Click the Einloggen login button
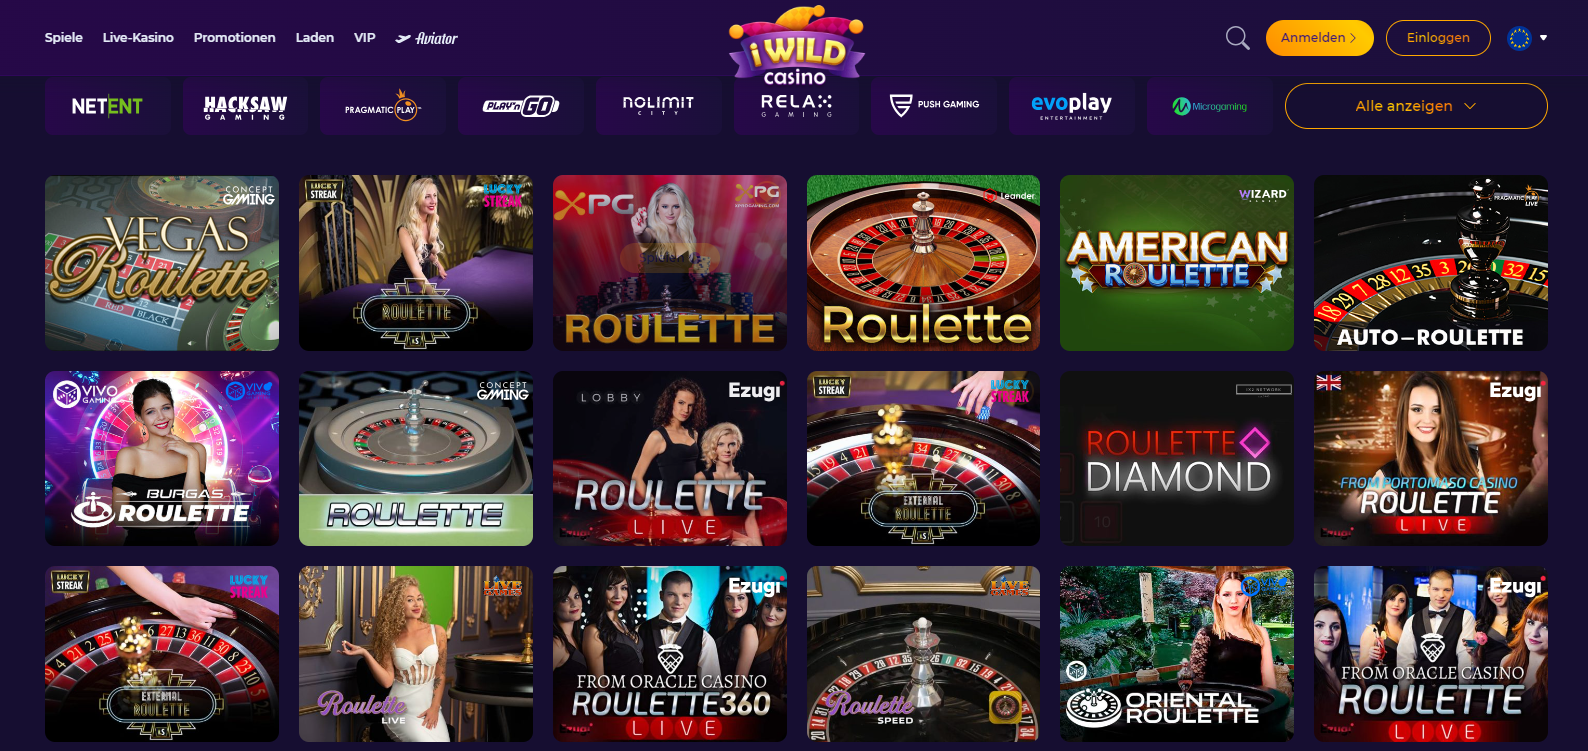1588x751 pixels. pos(1438,38)
